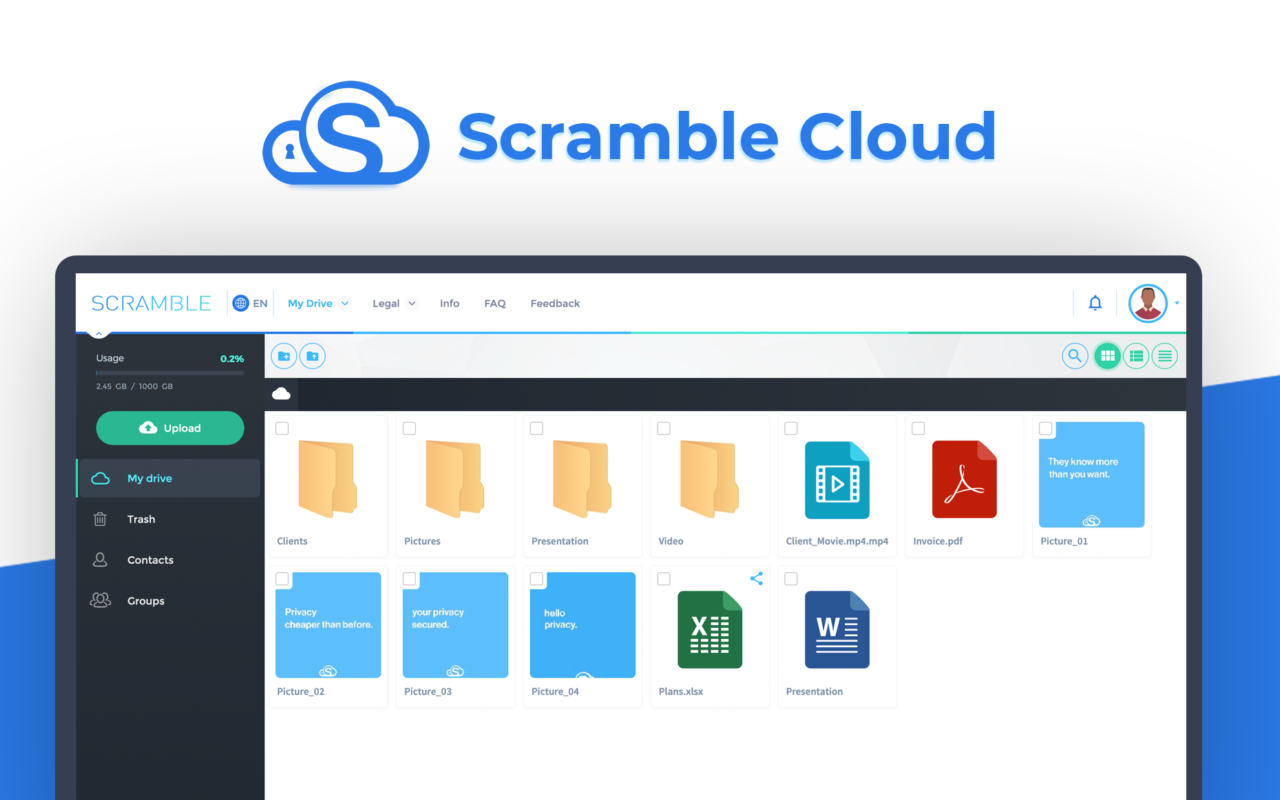Open the Presentation Word document icon
The width and height of the screenshot is (1280, 800).
click(837, 629)
